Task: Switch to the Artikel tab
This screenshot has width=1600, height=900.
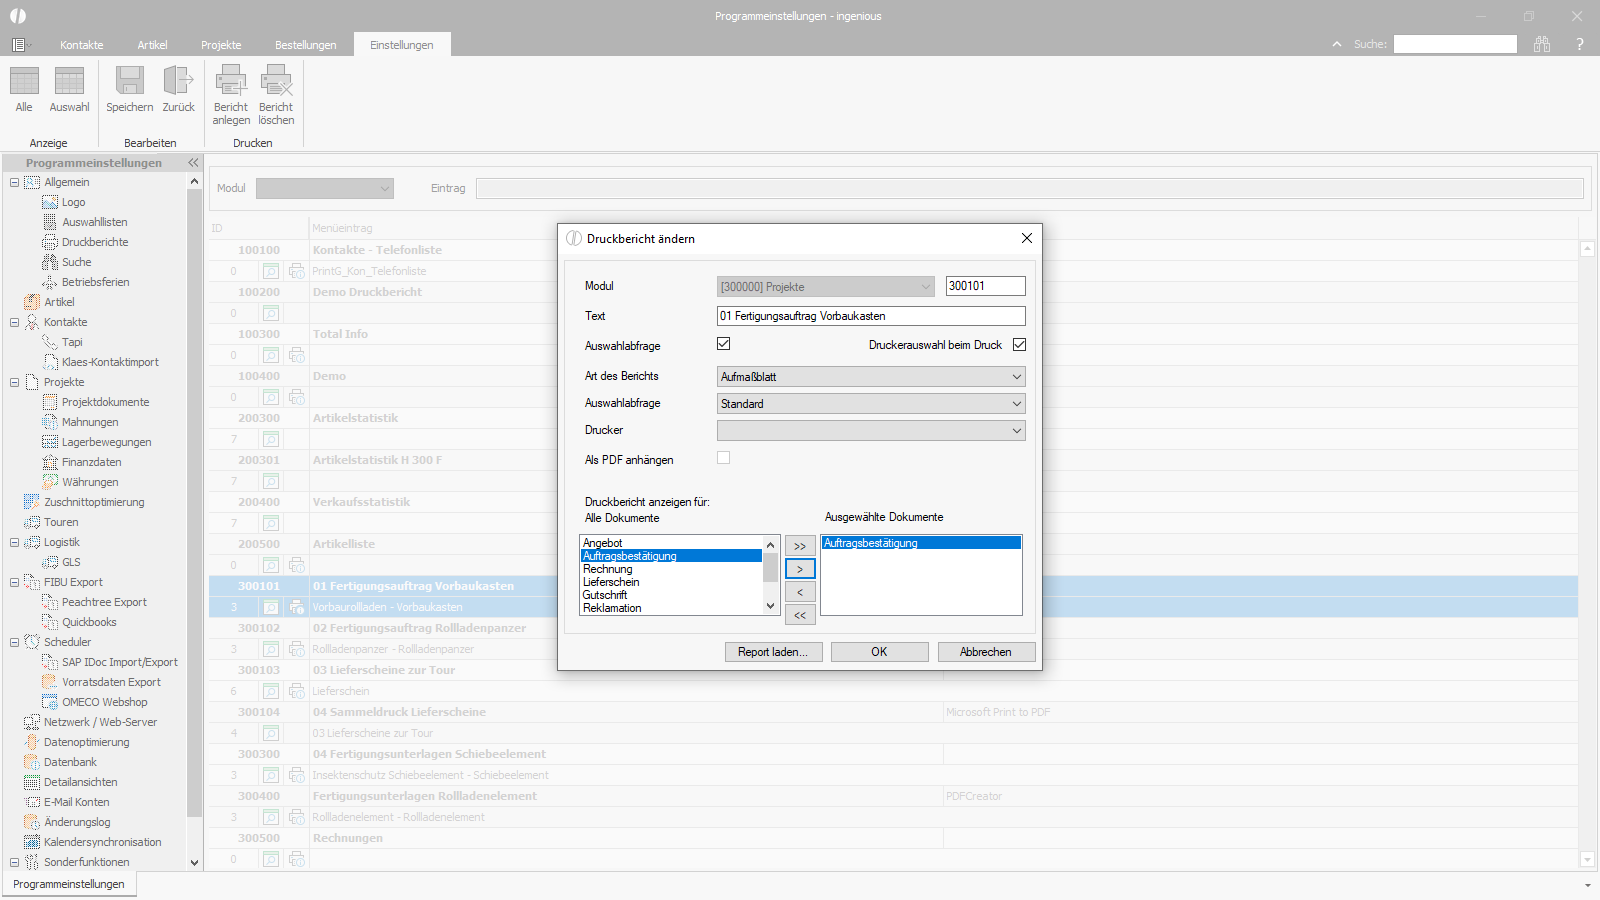Action: (x=153, y=45)
